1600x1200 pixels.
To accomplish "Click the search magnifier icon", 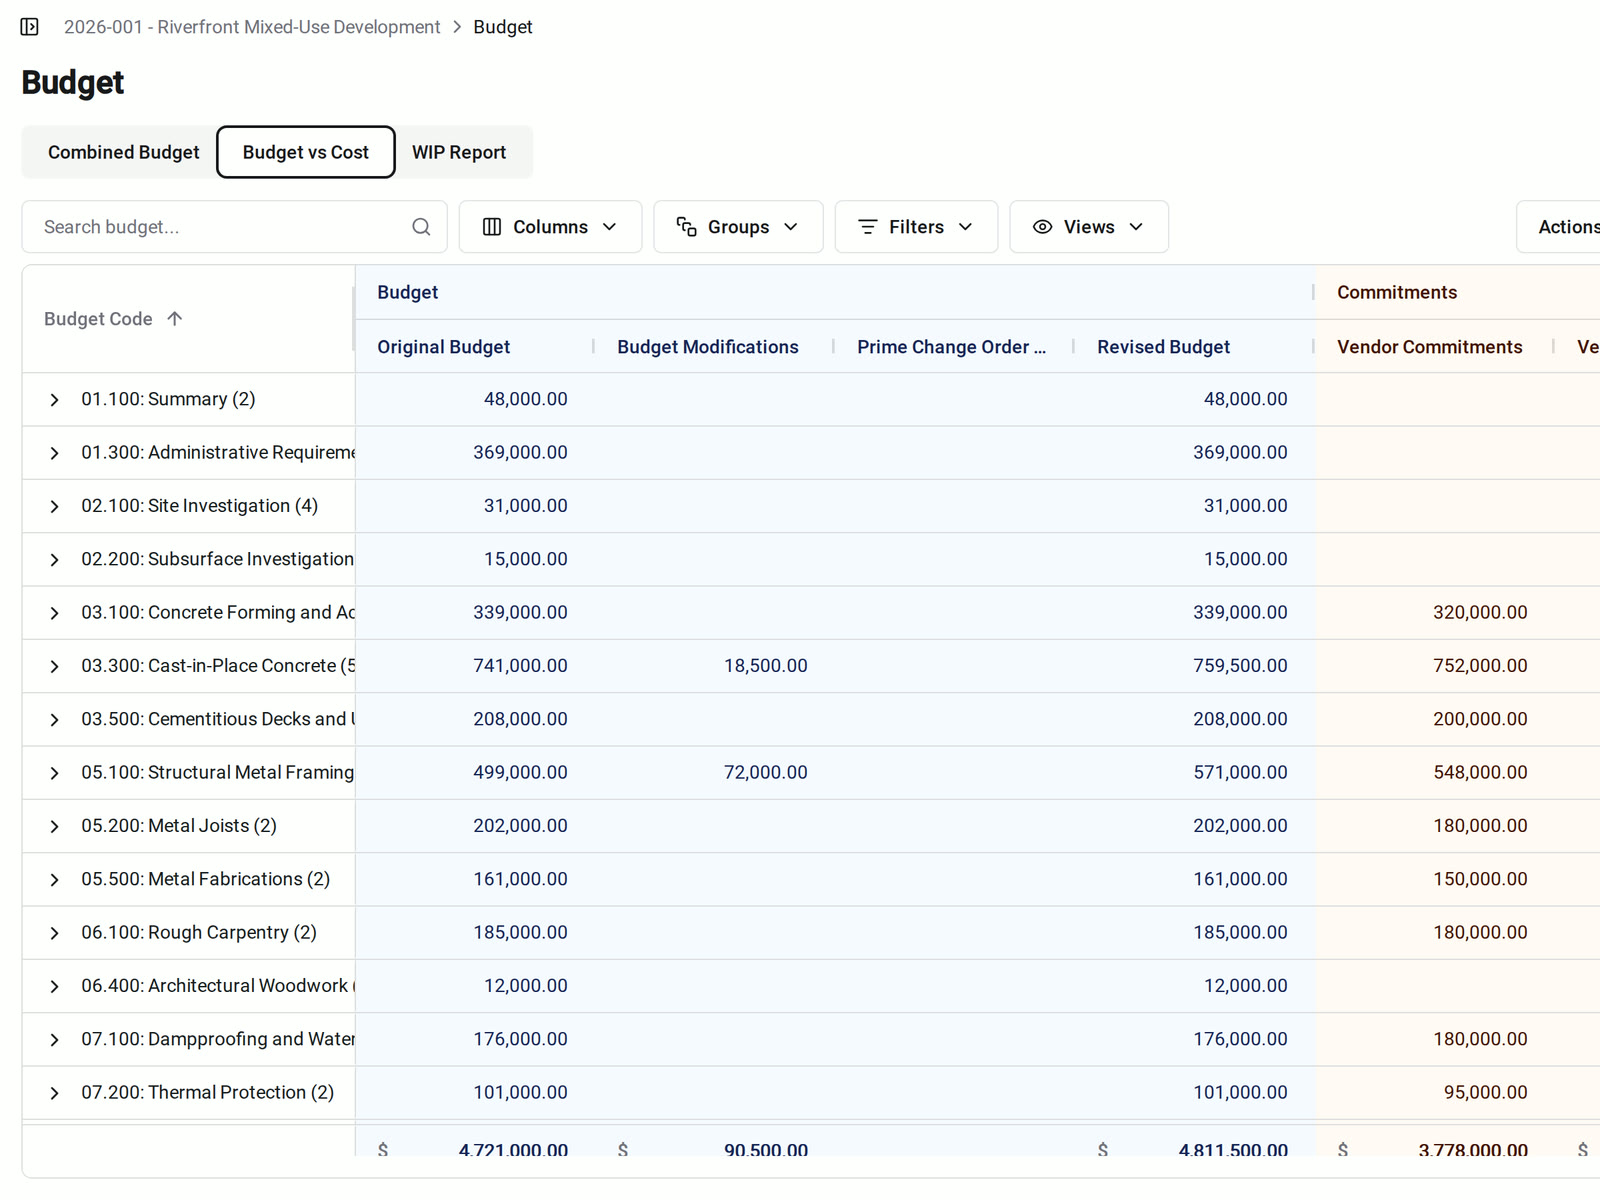I will 421,227.
